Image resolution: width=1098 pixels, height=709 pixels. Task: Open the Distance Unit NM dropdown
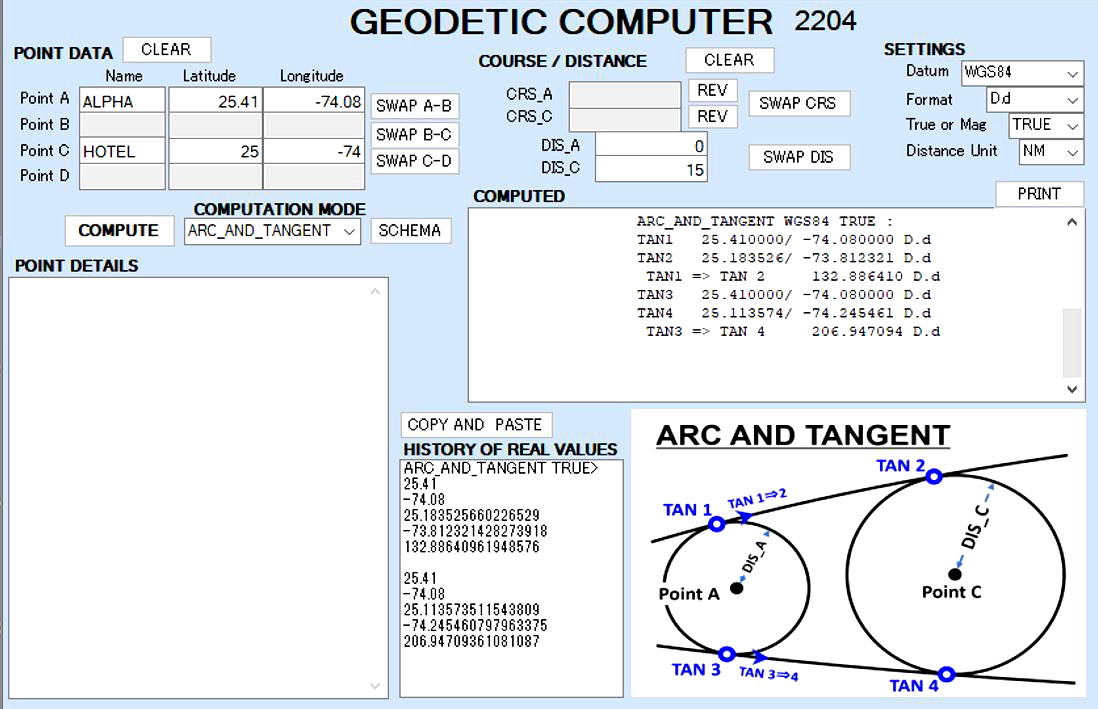click(1051, 151)
